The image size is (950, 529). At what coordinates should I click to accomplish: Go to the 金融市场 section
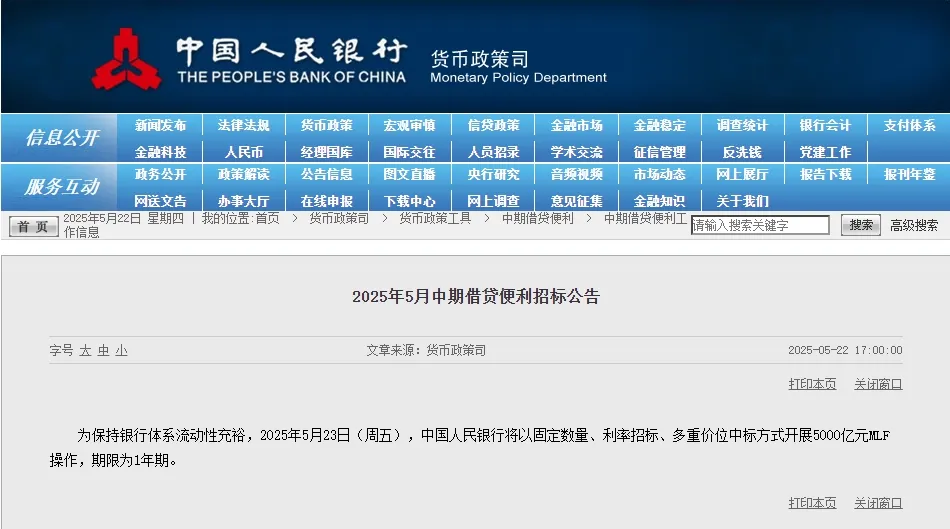click(x=576, y=125)
